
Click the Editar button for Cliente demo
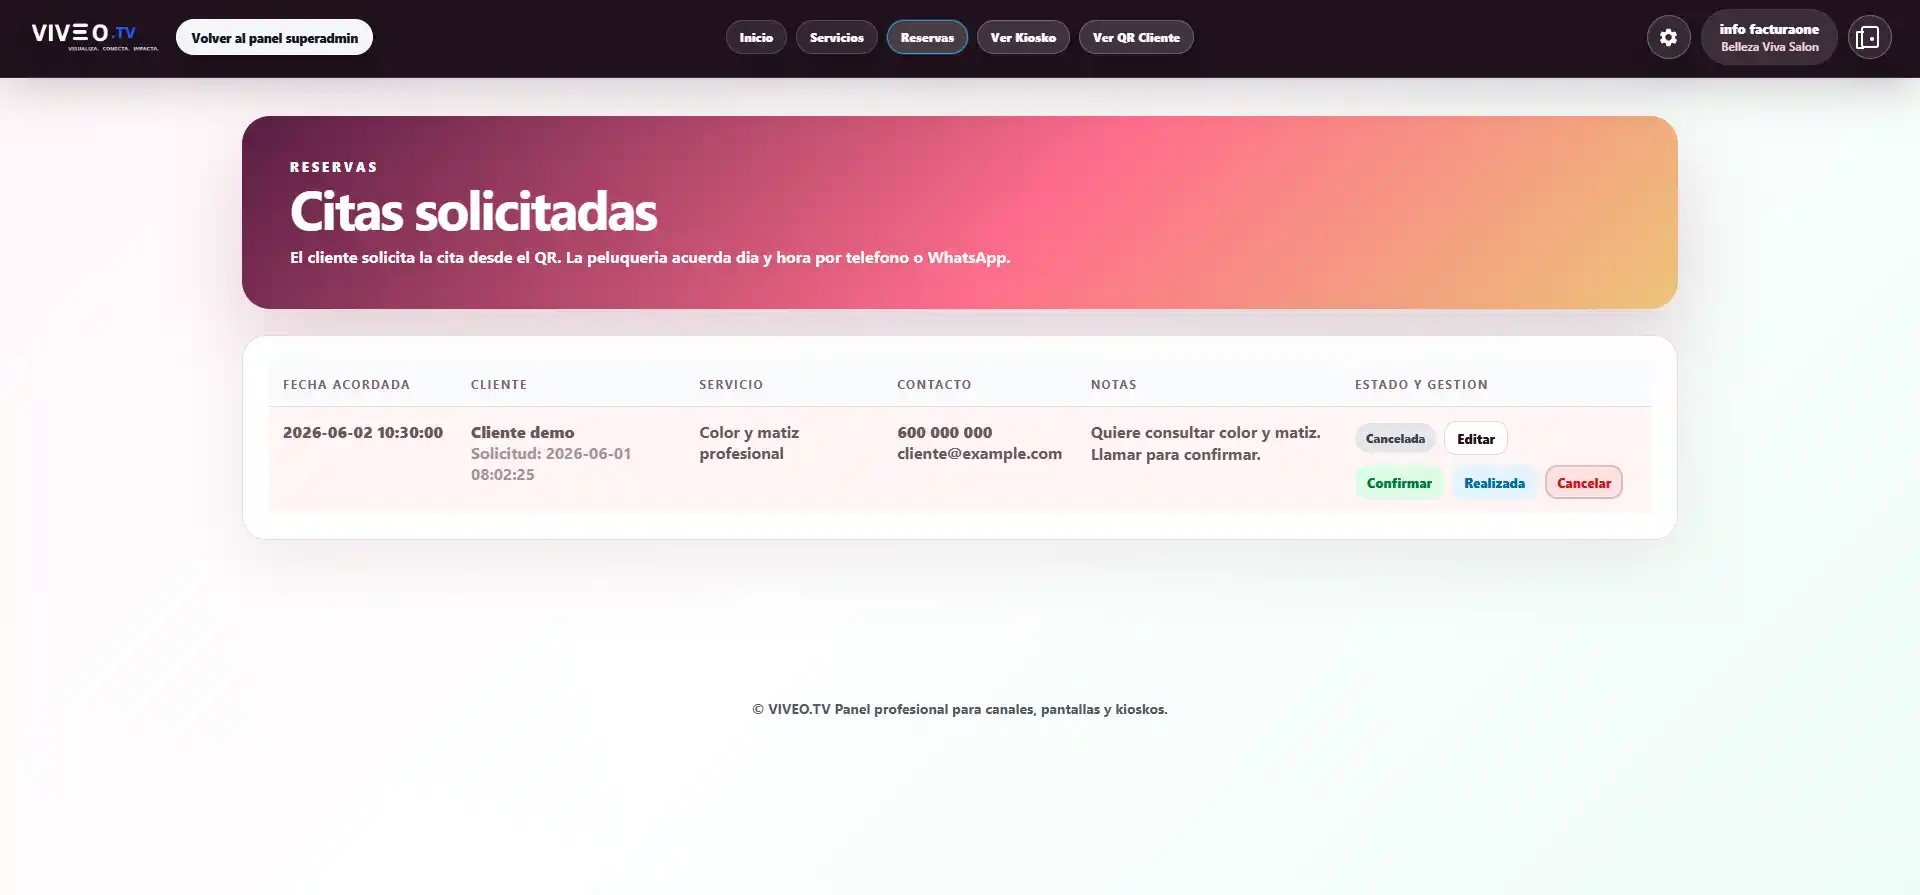pos(1476,439)
